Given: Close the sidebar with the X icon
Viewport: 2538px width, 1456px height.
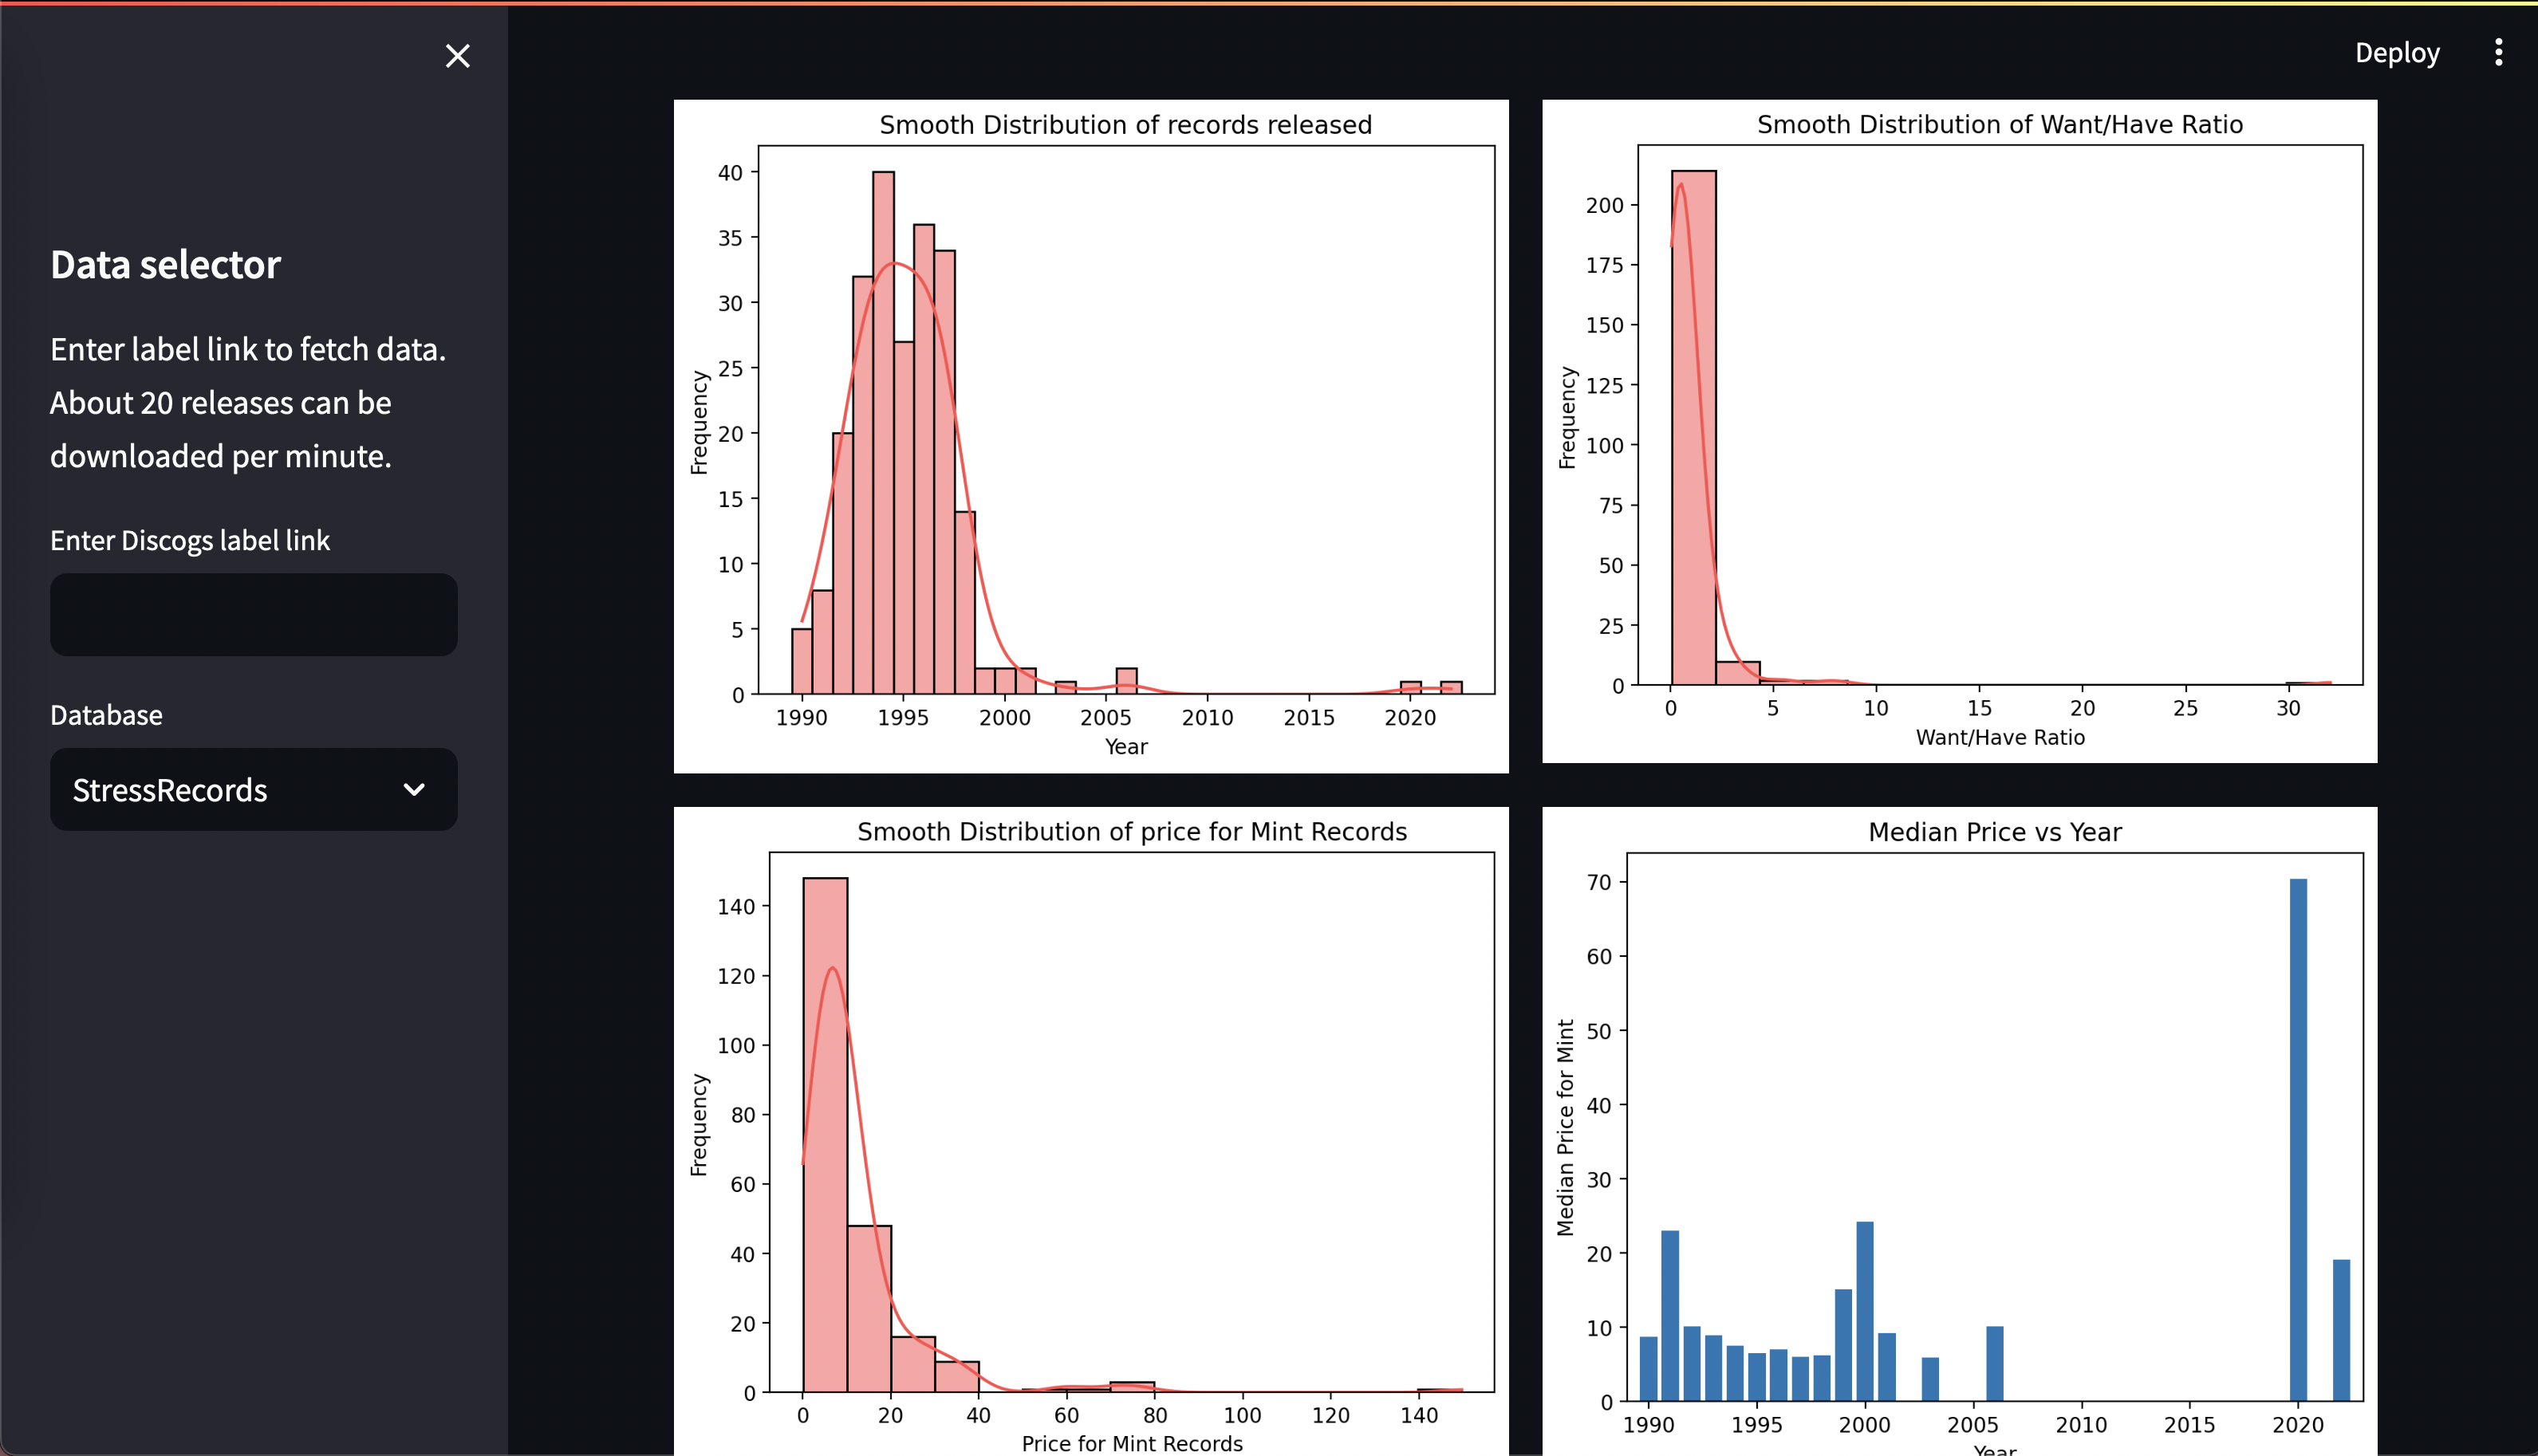Looking at the screenshot, I should click(x=457, y=56).
